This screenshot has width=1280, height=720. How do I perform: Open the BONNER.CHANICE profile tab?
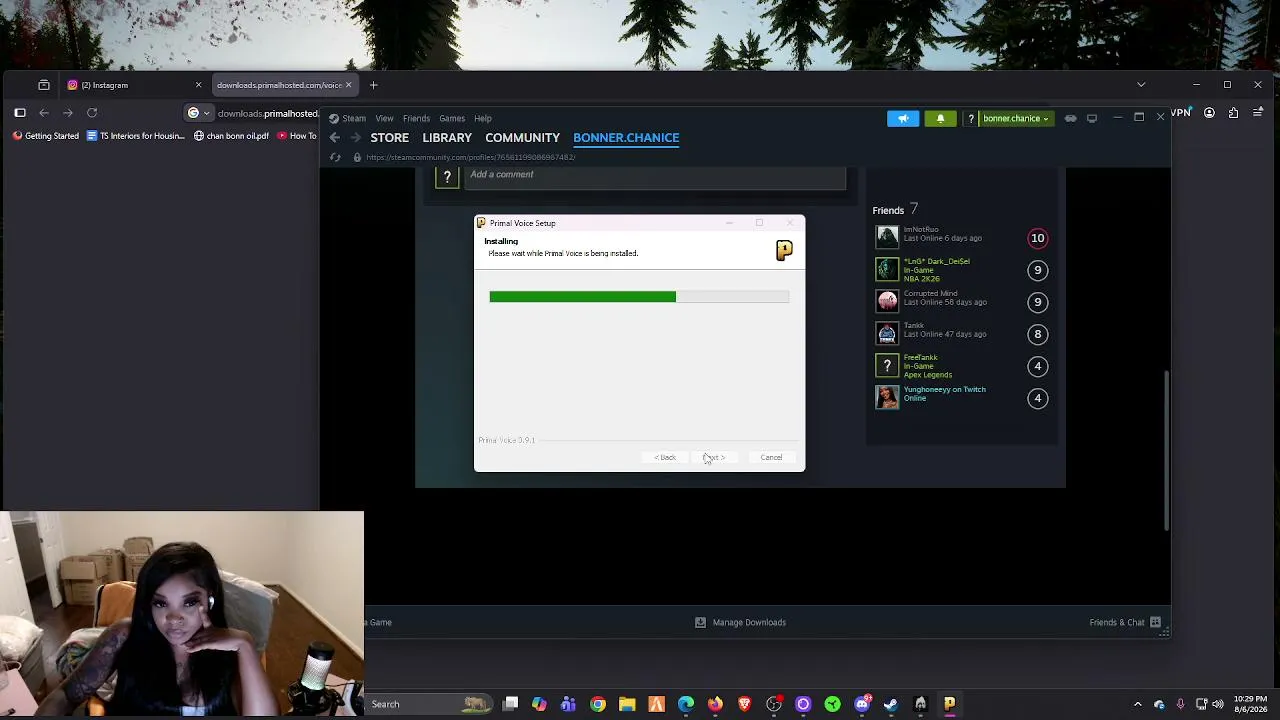[x=626, y=138]
